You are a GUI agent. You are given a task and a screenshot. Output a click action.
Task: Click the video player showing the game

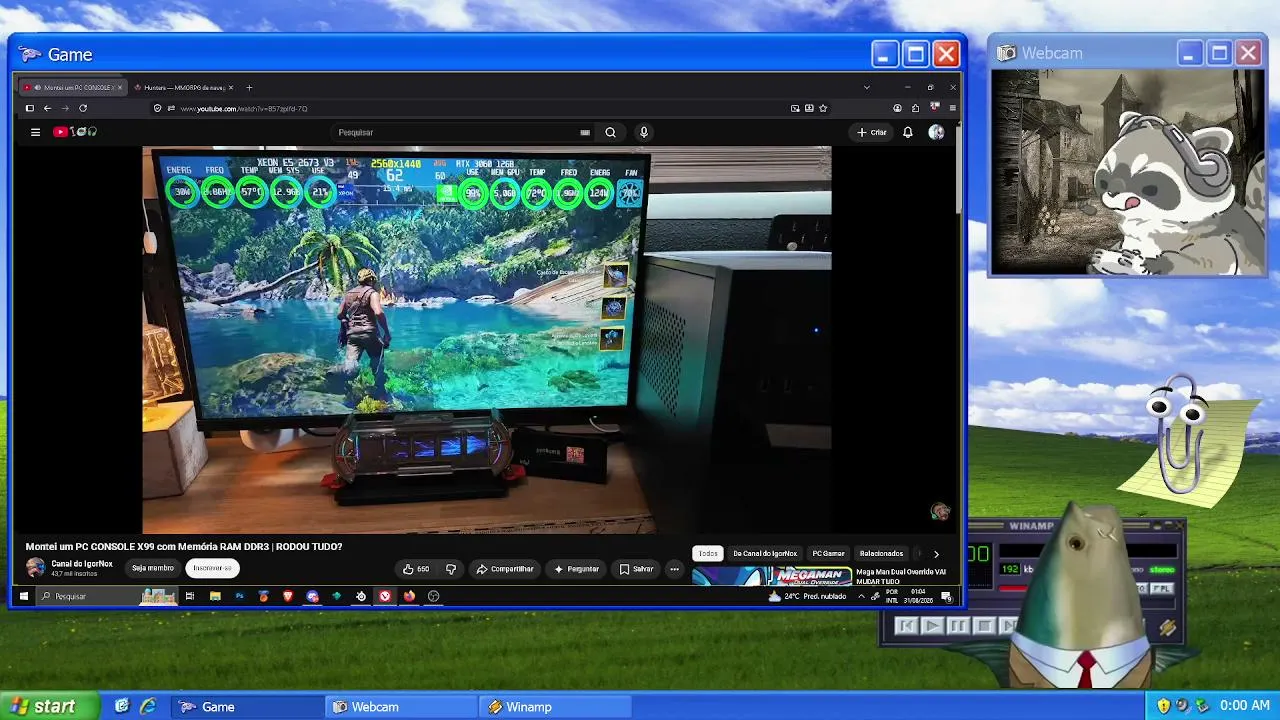(x=486, y=340)
